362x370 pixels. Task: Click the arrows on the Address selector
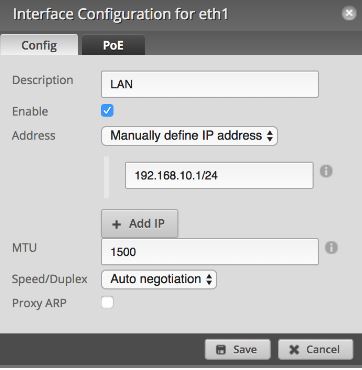[x=270, y=136]
